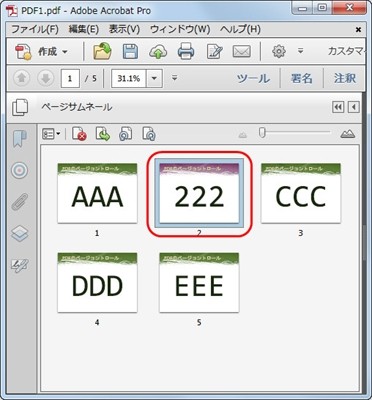
Task: Open the zoom percentage dropdown arrow
Action: [154, 79]
